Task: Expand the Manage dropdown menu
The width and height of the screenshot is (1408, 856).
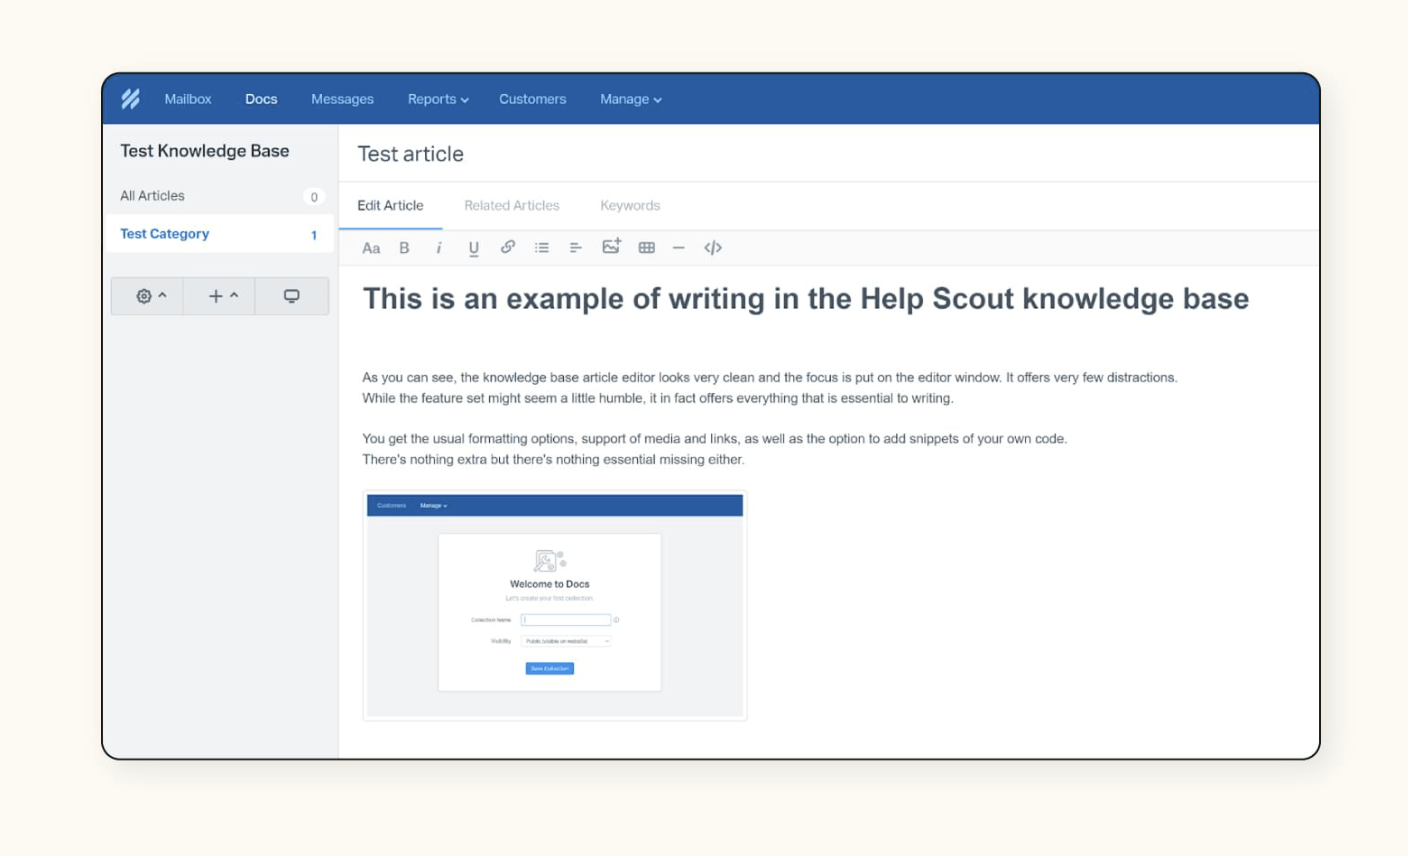Action: (631, 99)
